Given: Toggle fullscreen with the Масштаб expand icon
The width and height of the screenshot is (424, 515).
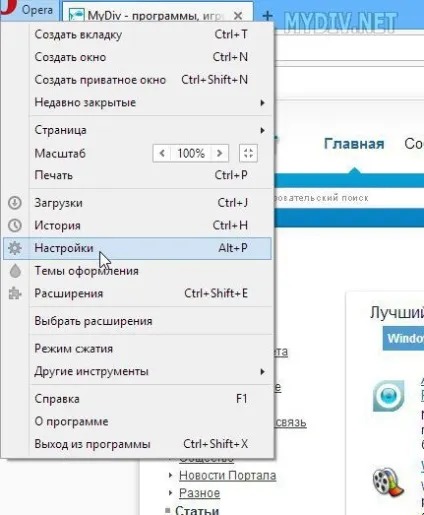Looking at the screenshot, I should (x=248, y=153).
